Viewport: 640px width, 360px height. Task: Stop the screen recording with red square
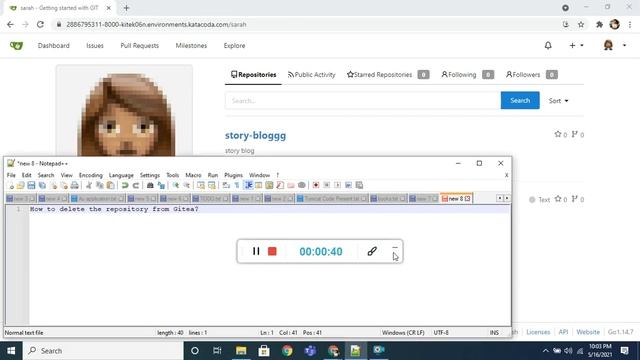(x=272, y=251)
